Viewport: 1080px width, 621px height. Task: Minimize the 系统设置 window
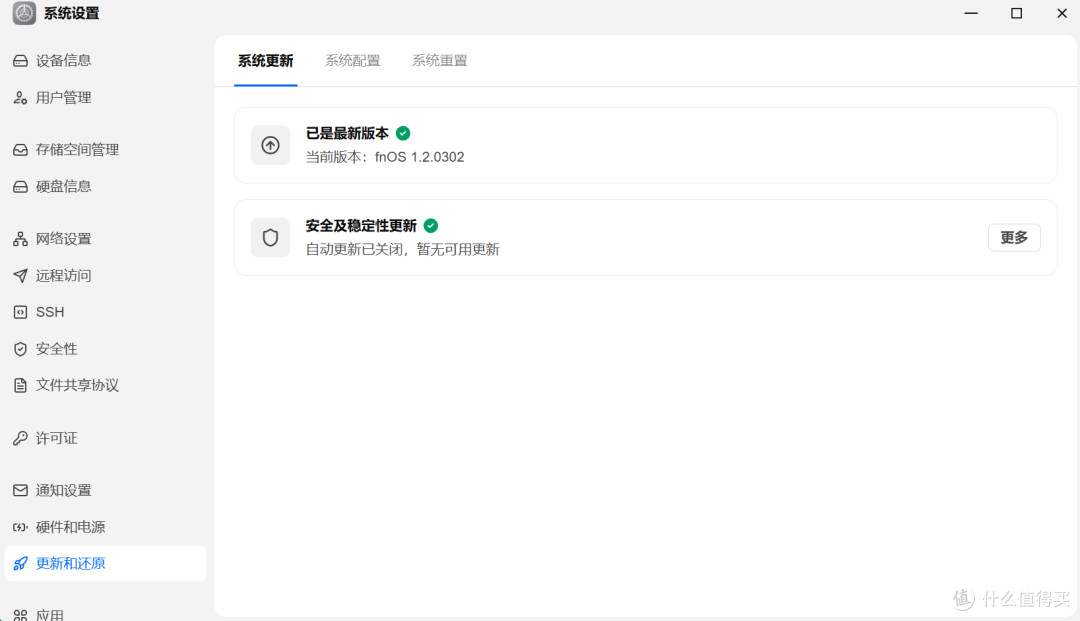[x=971, y=13]
